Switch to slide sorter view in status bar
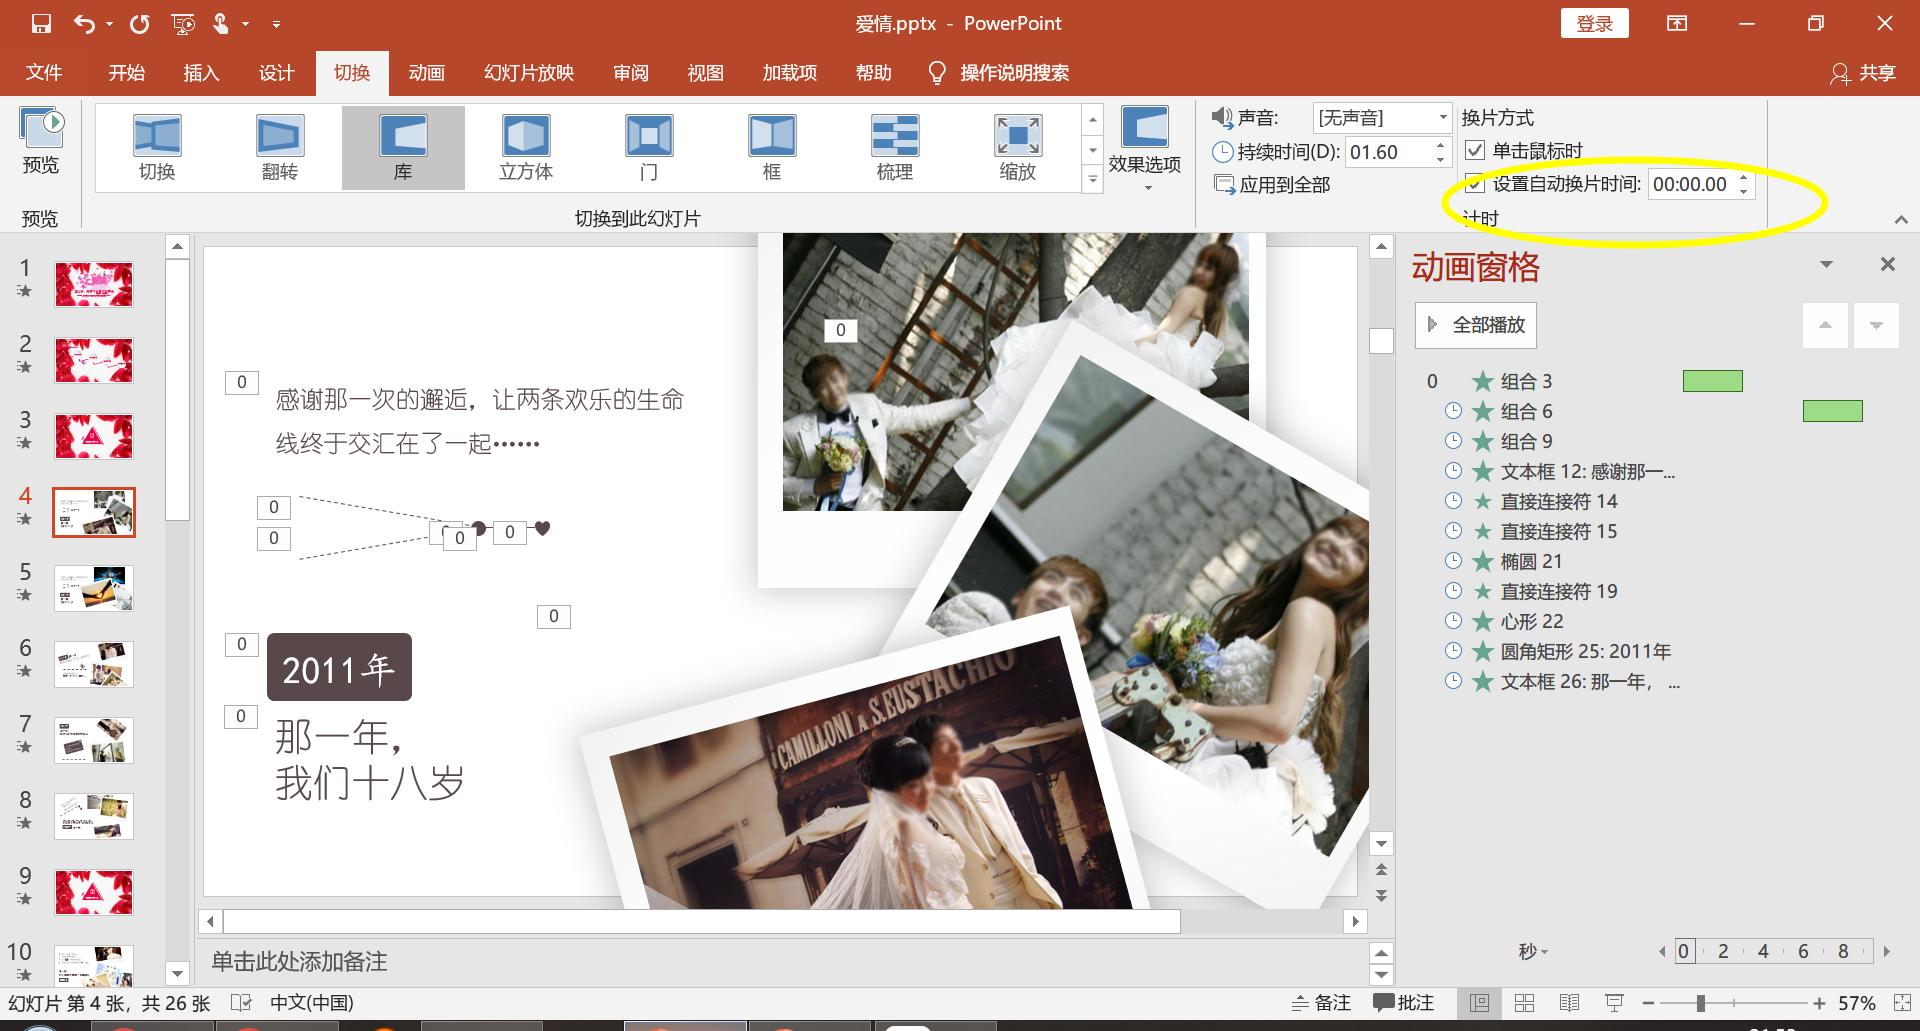This screenshot has height=1031, width=1920. pos(1524,1003)
